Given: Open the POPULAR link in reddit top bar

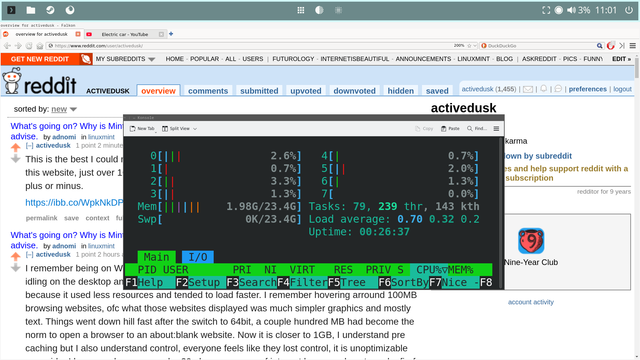Looking at the screenshot, I should coord(204,59).
